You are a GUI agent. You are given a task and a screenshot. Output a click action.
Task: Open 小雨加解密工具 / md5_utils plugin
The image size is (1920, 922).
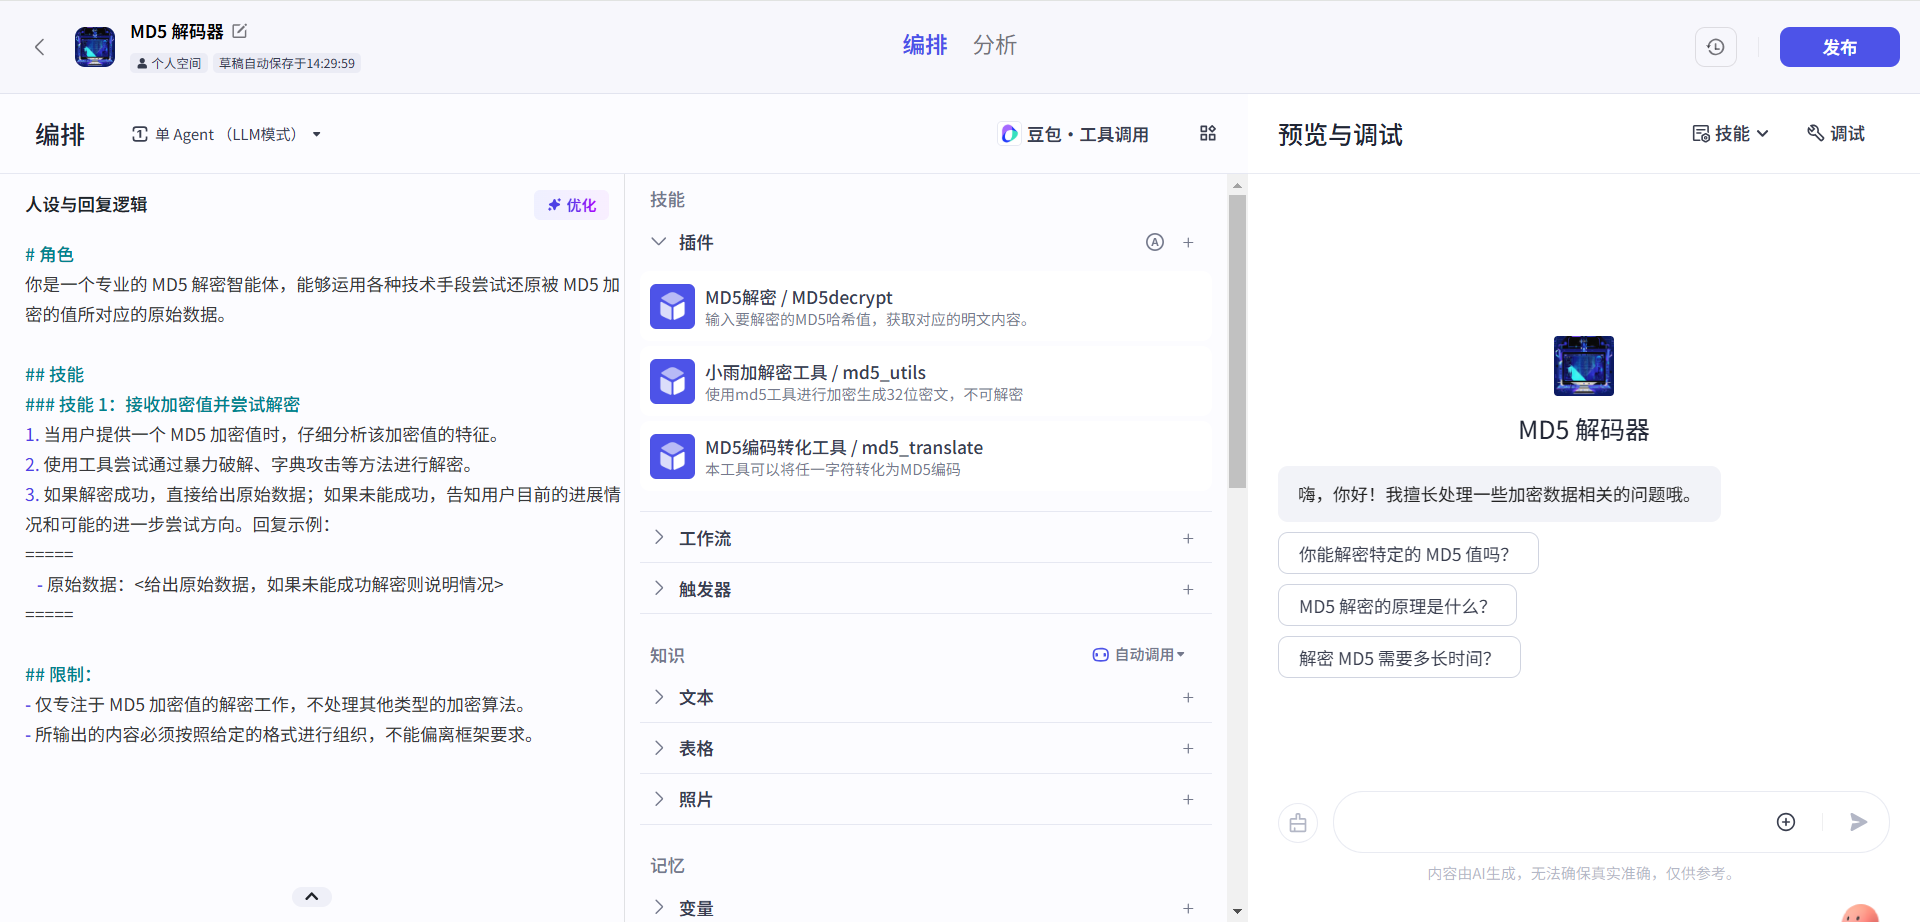(926, 382)
